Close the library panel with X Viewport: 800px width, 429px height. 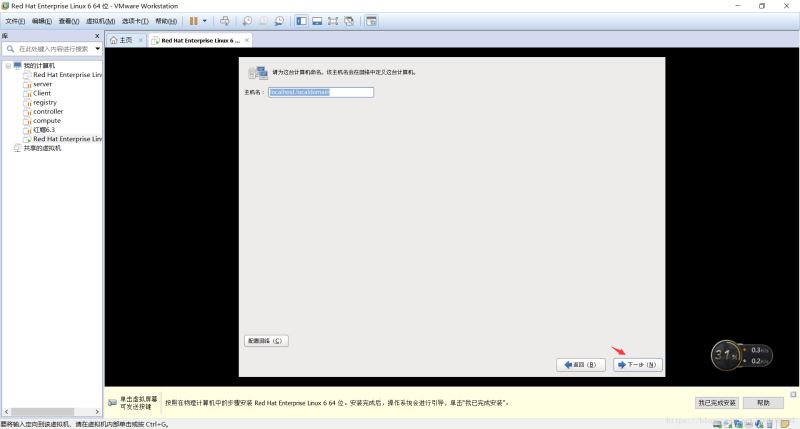pos(97,36)
